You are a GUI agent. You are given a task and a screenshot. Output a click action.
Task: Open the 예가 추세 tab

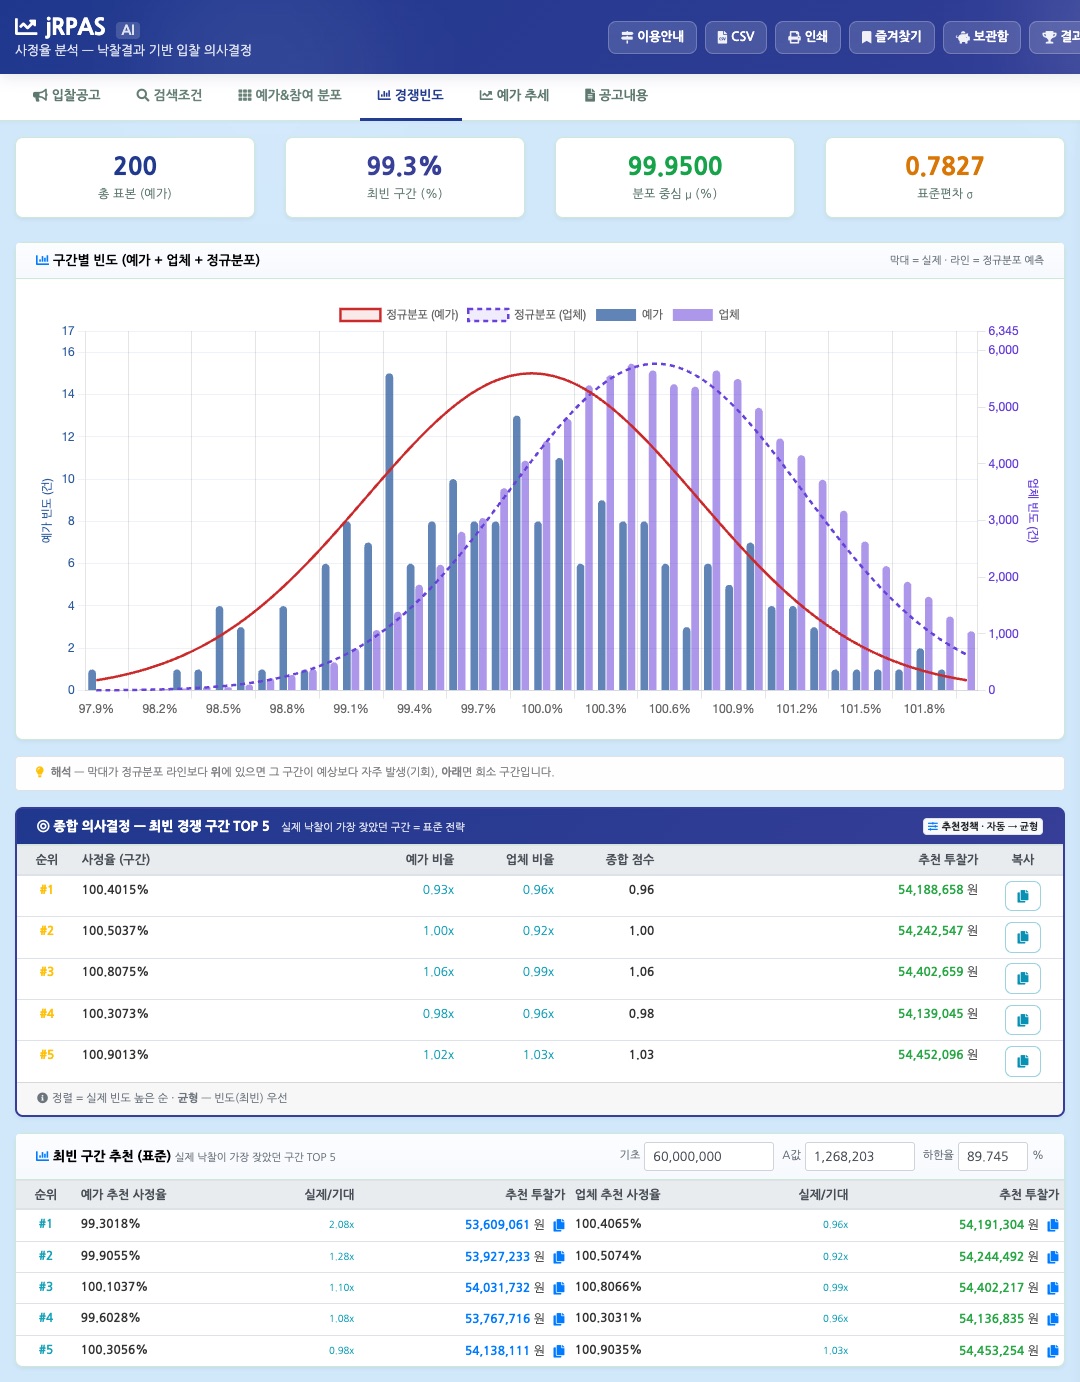(x=514, y=95)
